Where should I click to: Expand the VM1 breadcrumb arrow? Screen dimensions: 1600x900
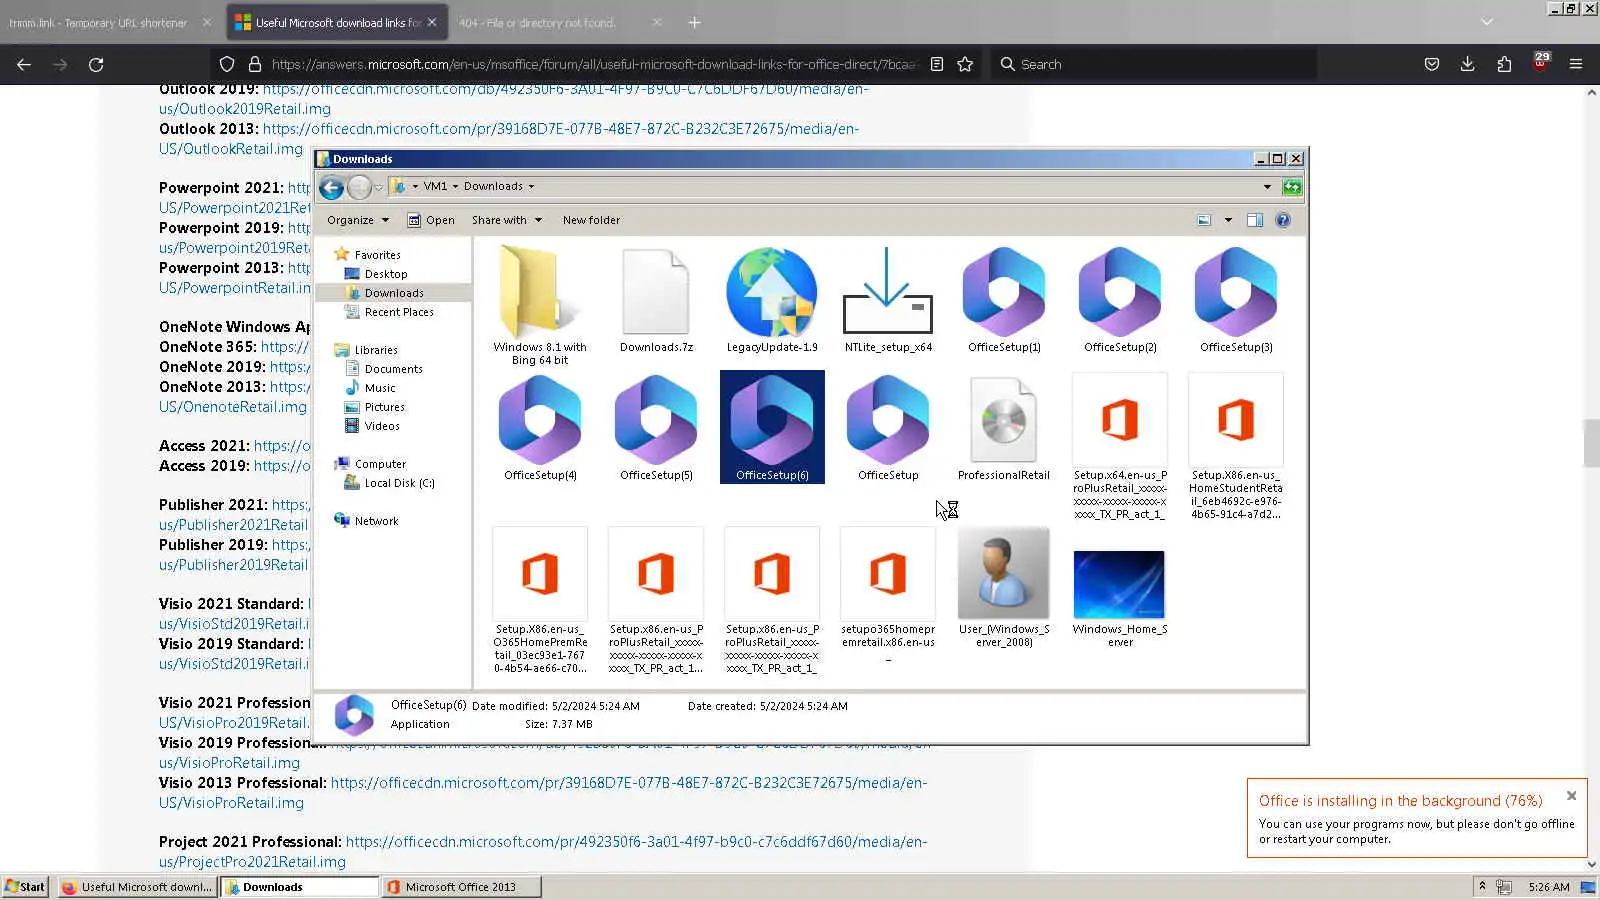pos(455,186)
